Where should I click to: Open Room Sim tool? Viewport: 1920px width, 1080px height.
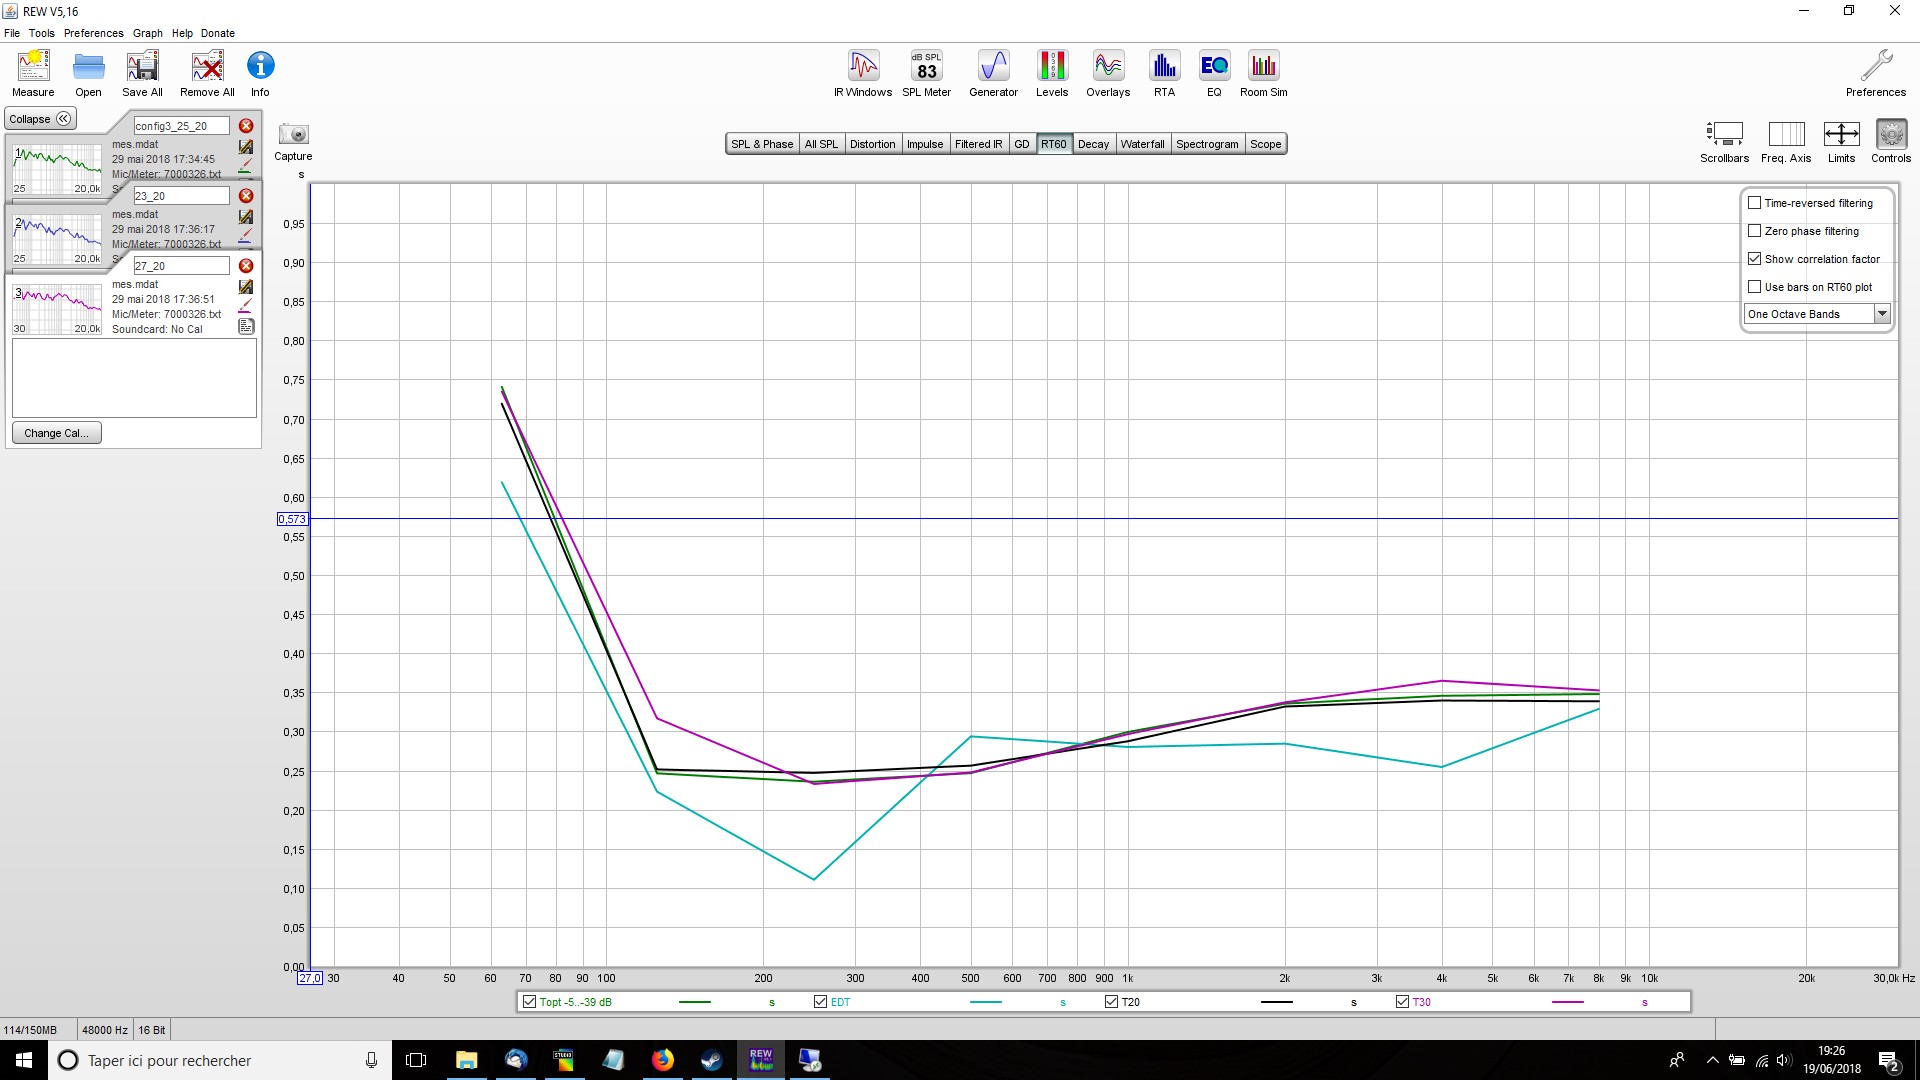1264,74
